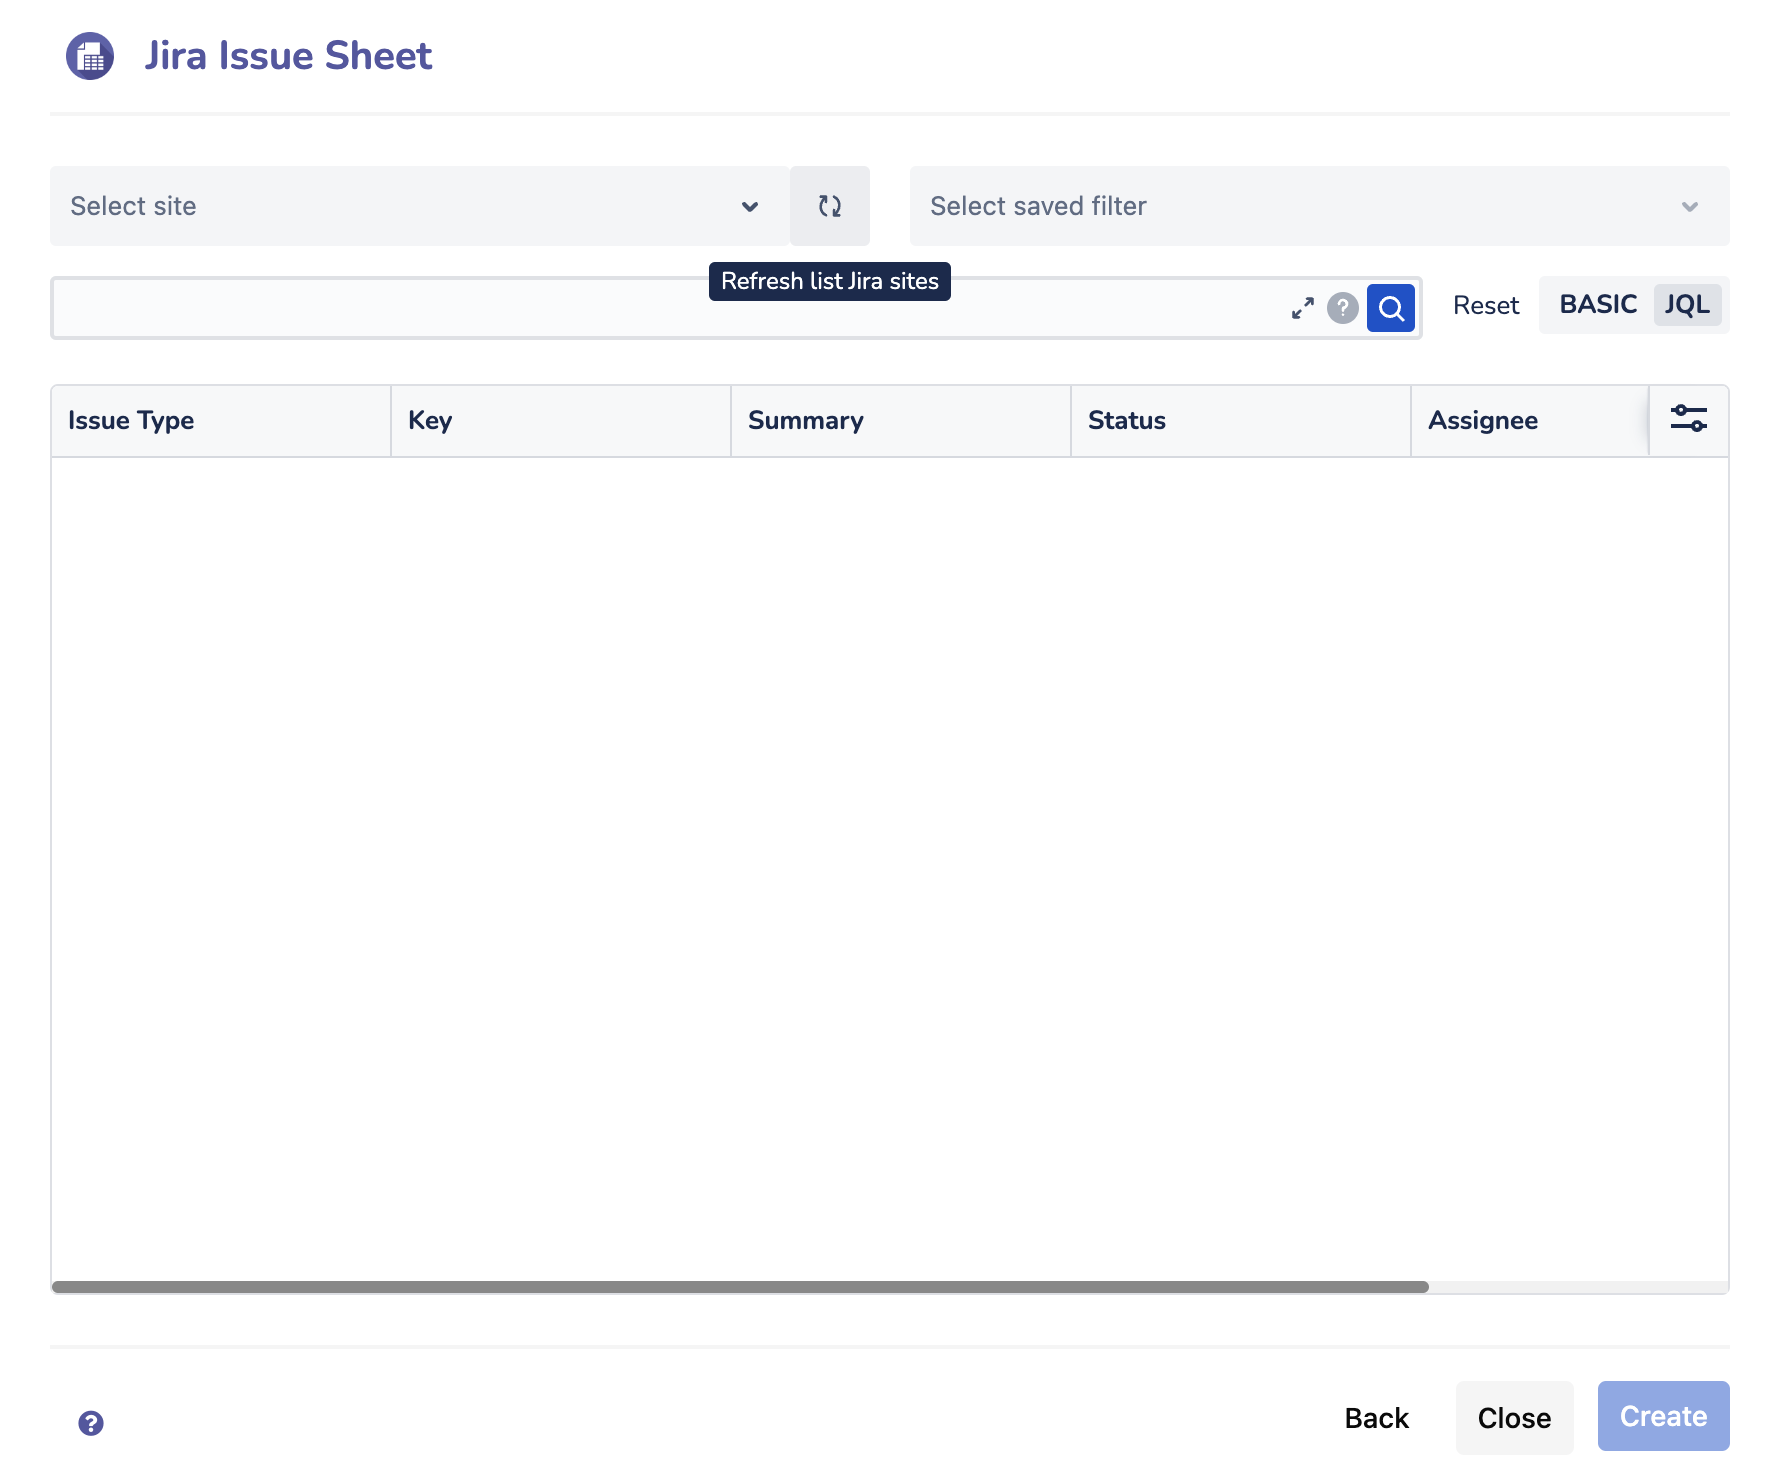
Task: Run search with magnifier button
Action: [x=1390, y=308]
